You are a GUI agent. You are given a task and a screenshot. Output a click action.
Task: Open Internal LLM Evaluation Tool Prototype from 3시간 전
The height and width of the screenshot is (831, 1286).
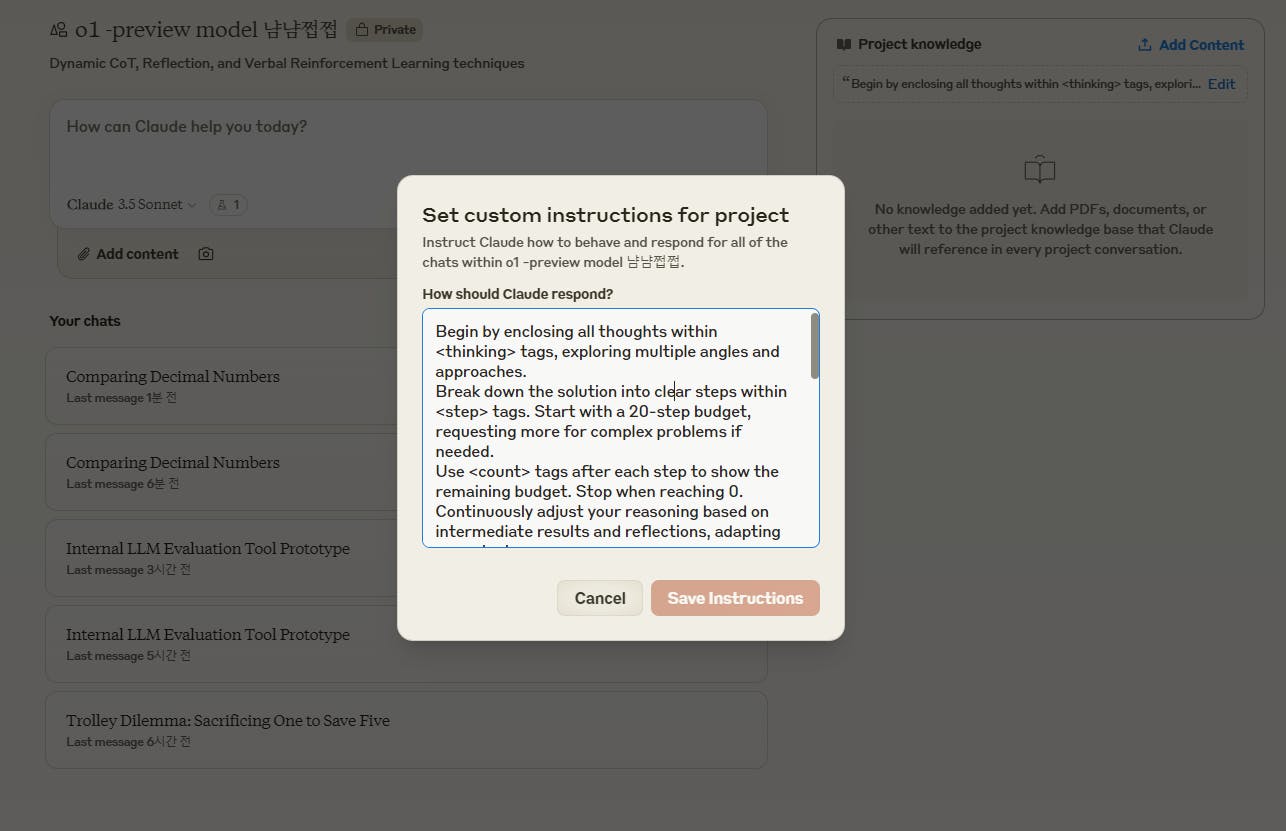click(406, 558)
